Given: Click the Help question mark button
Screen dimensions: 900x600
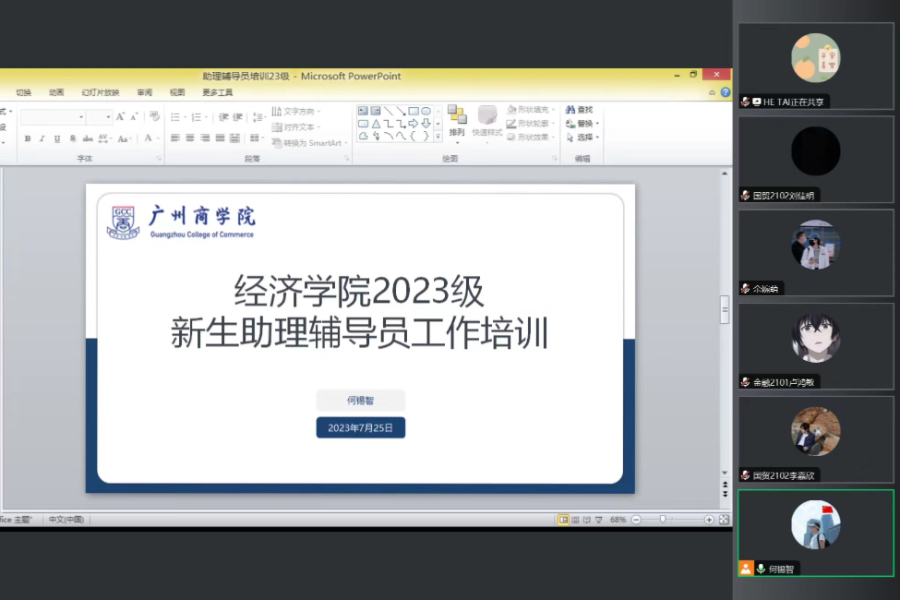Looking at the screenshot, I should pos(726,92).
